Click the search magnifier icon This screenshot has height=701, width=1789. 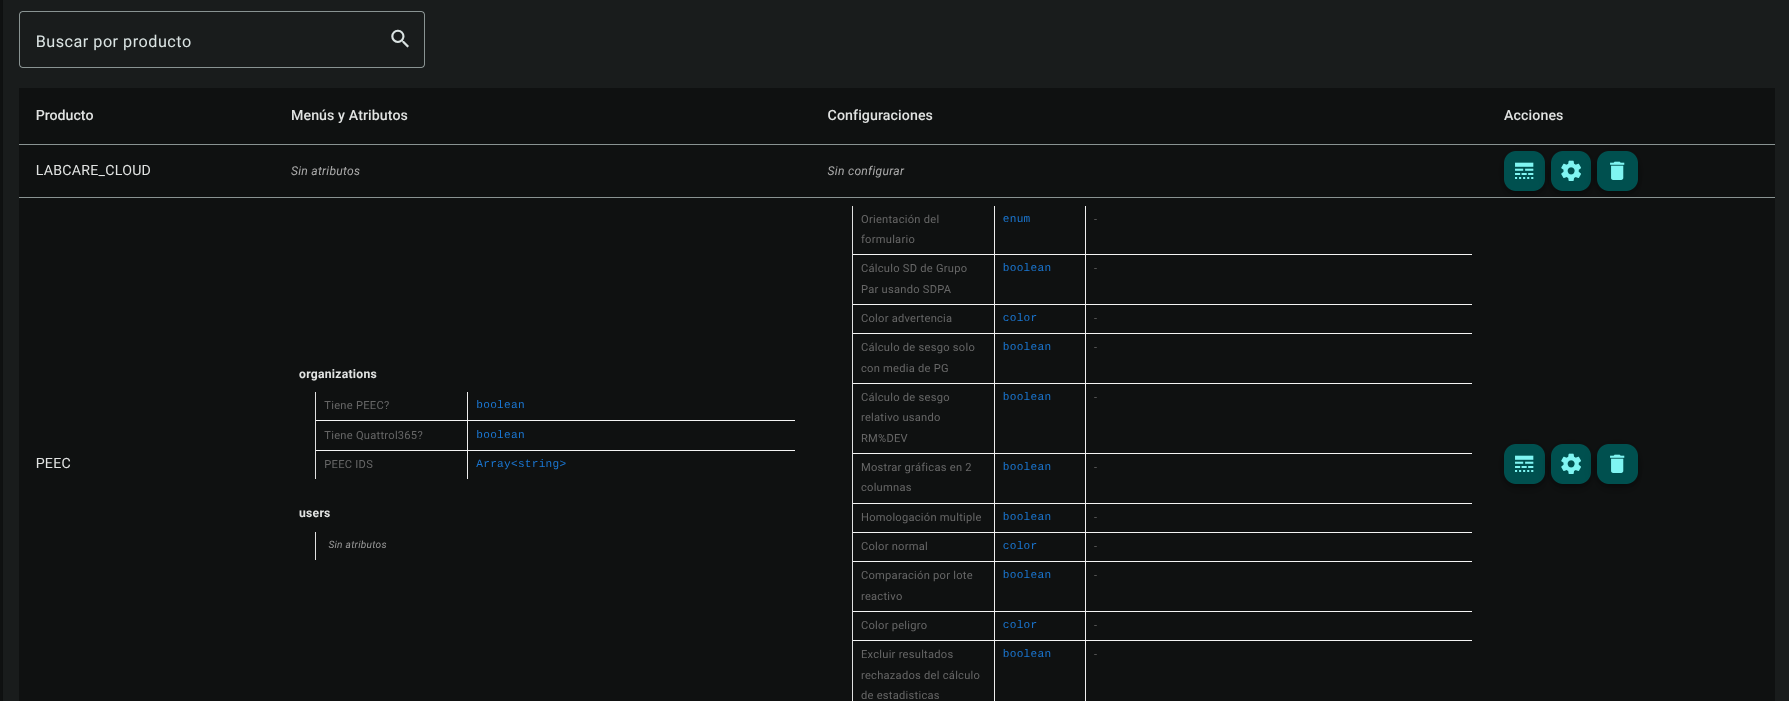tap(400, 39)
